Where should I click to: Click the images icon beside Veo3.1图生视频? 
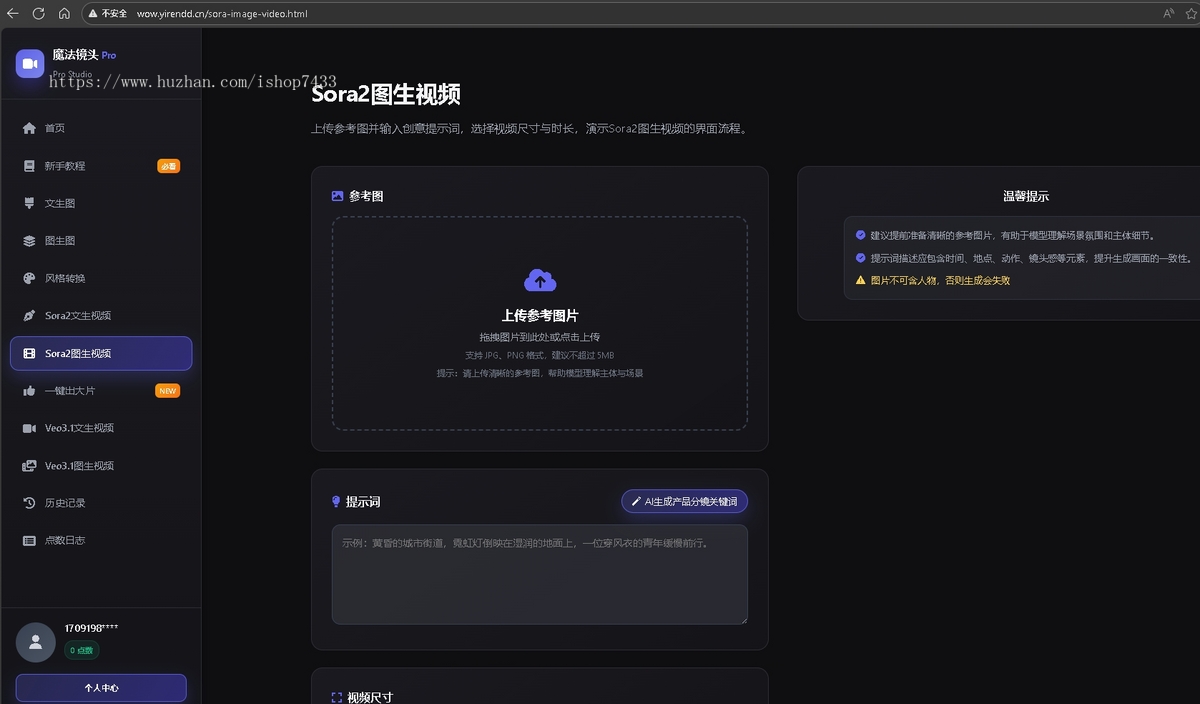click(29, 466)
